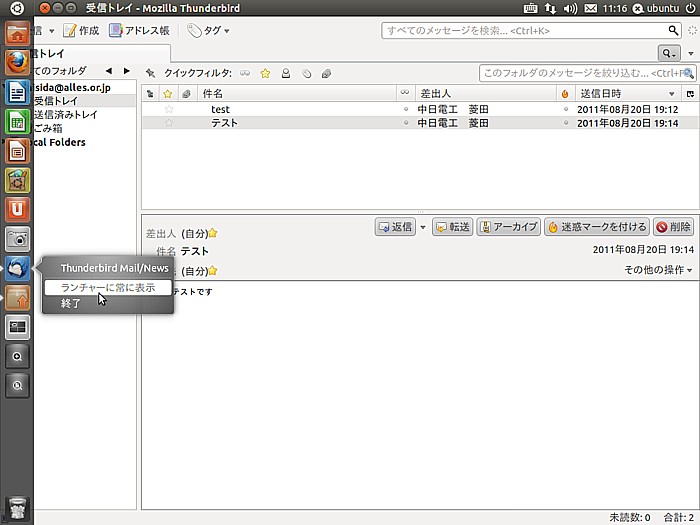Select Local Folders in folder tree
Screen dimensions: 700x525
point(59,142)
